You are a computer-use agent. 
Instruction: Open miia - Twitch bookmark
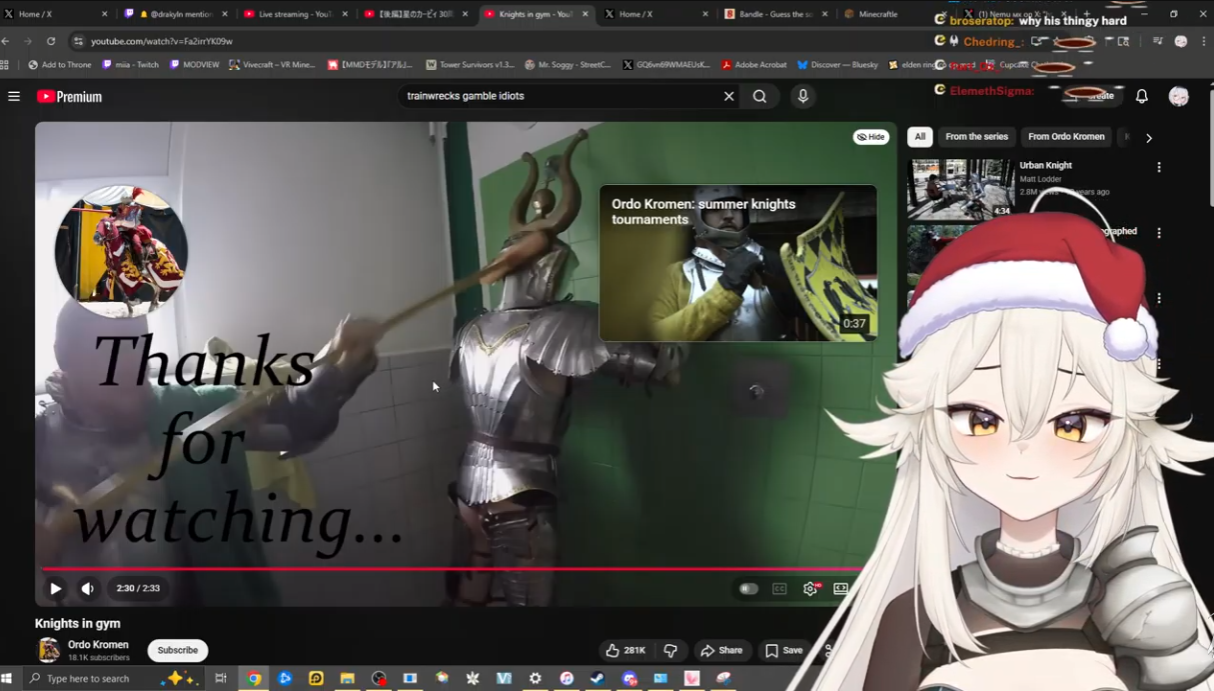tap(130, 64)
